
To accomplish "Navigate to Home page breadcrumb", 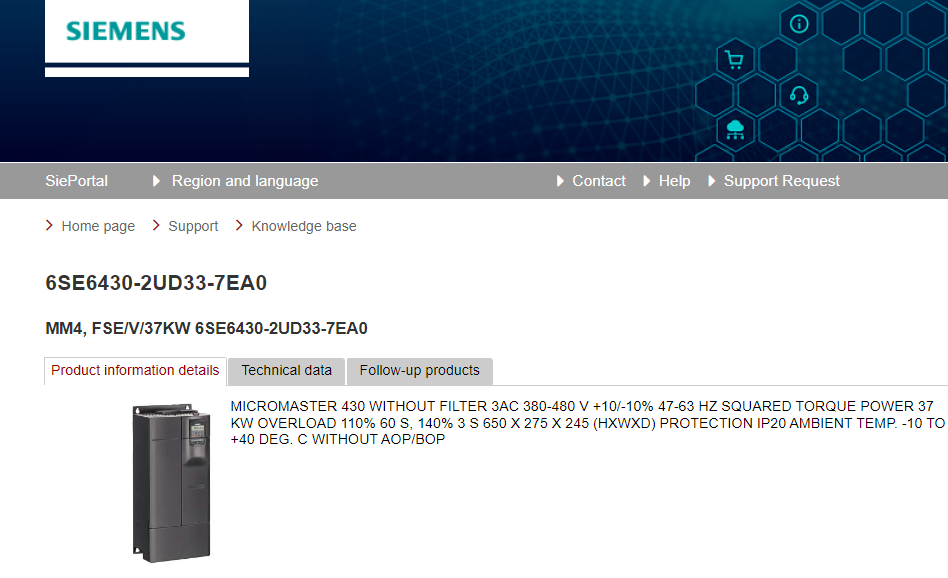I will [x=98, y=226].
